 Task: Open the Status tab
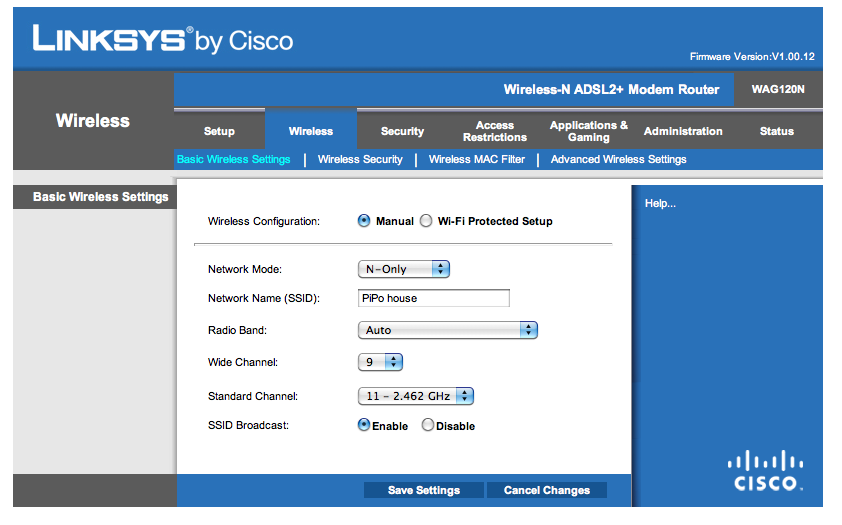(x=776, y=131)
